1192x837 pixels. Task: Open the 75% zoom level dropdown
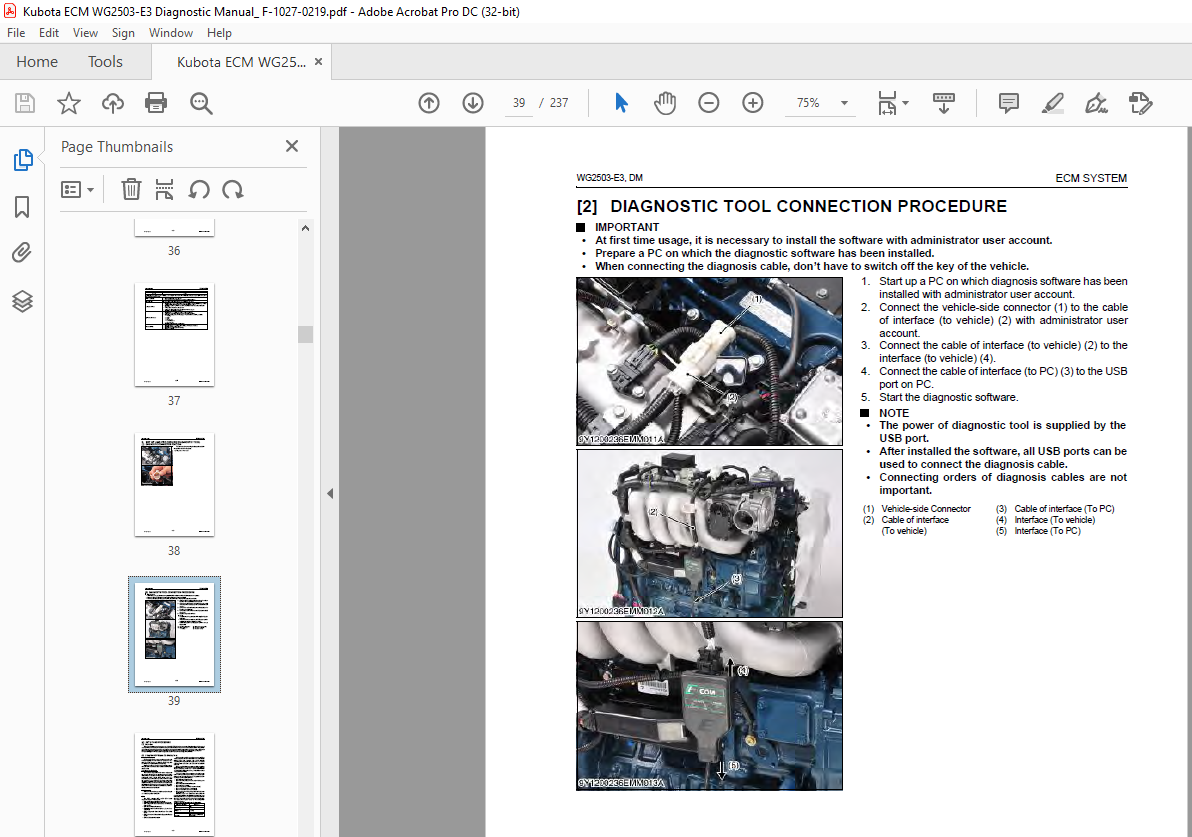coord(821,103)
